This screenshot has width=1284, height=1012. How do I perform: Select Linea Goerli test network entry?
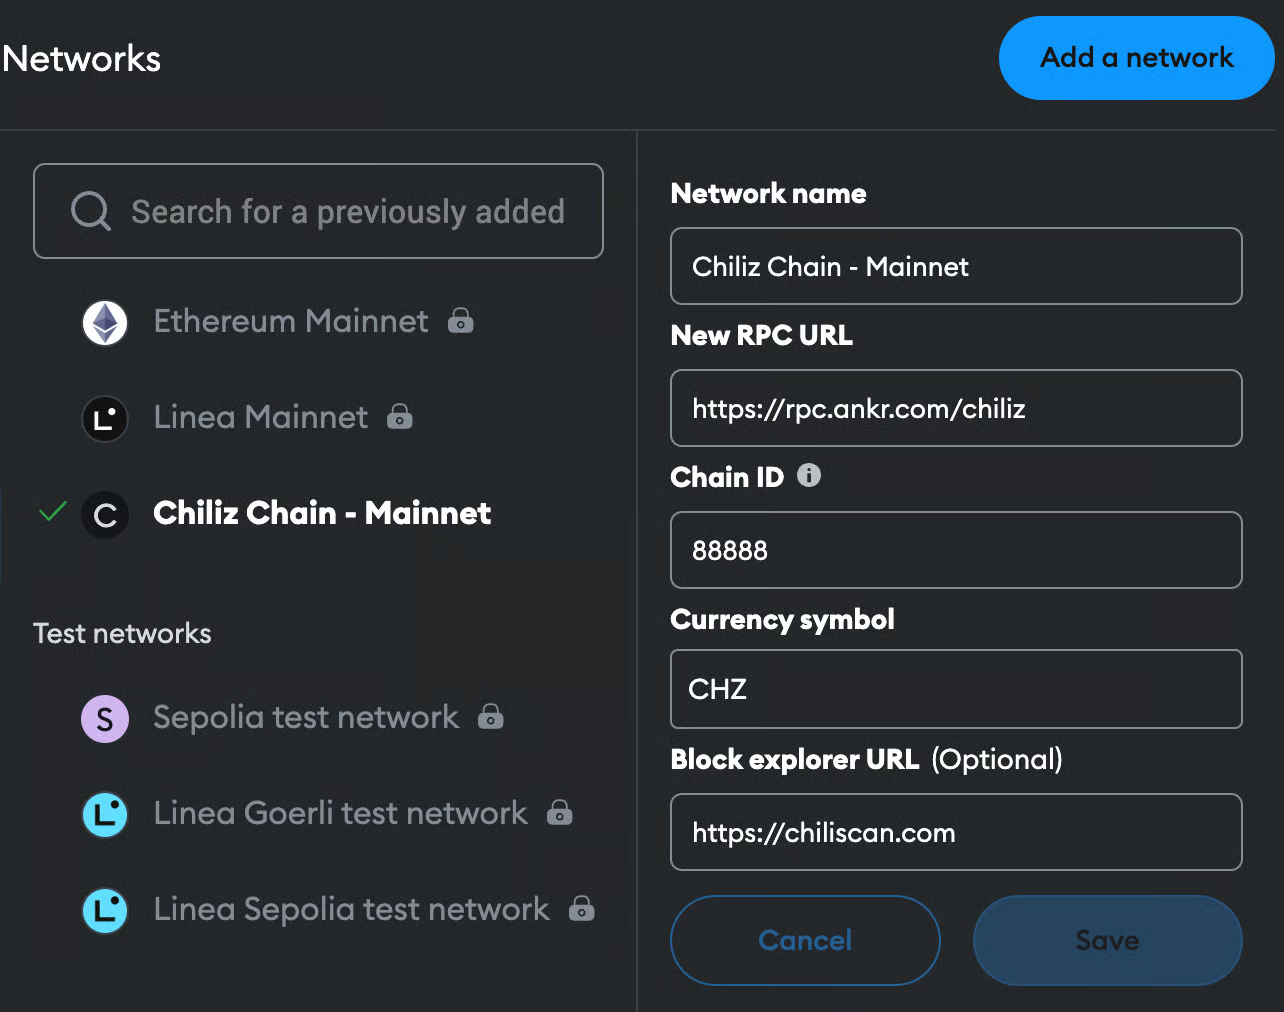point(340,813)
